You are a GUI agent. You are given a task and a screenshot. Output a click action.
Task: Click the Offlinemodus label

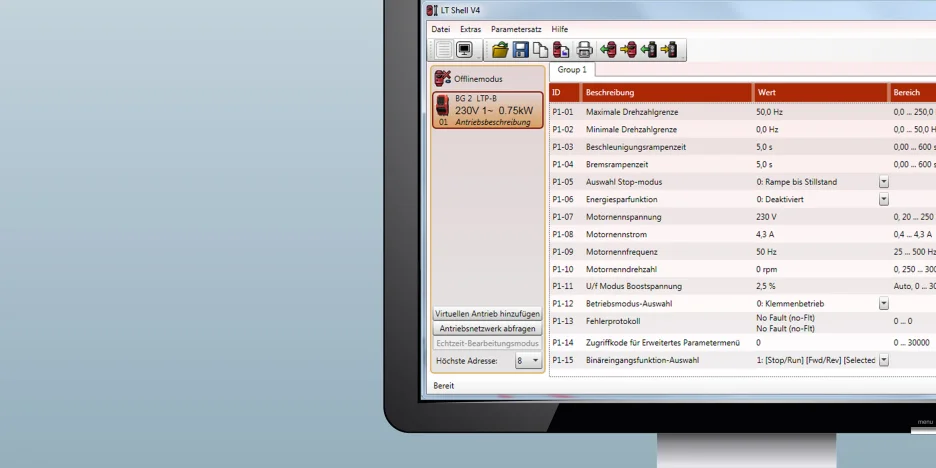478,79
